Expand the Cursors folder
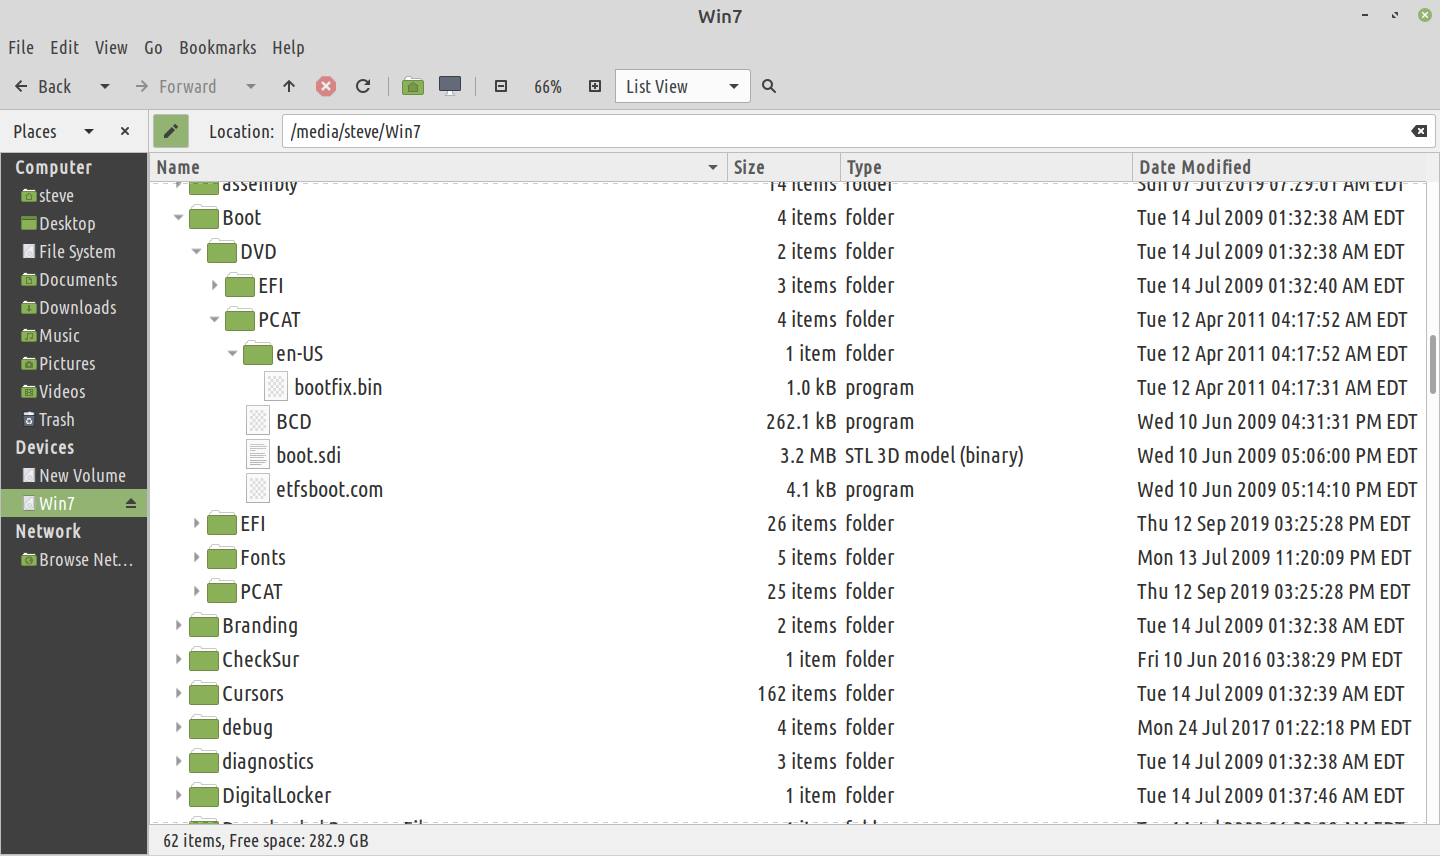The image size is (1440, 856). coord(179,694)
